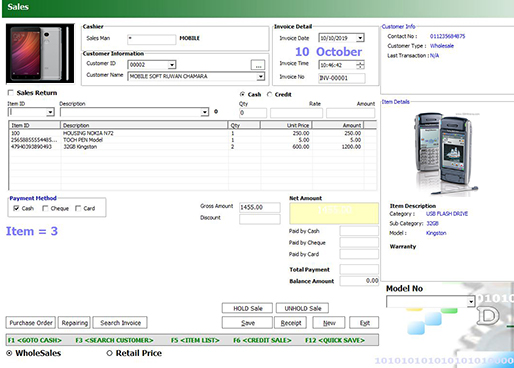Toggle the Cash payment method checkbox
Screen dimensions: 514x368
pos(16,208)
